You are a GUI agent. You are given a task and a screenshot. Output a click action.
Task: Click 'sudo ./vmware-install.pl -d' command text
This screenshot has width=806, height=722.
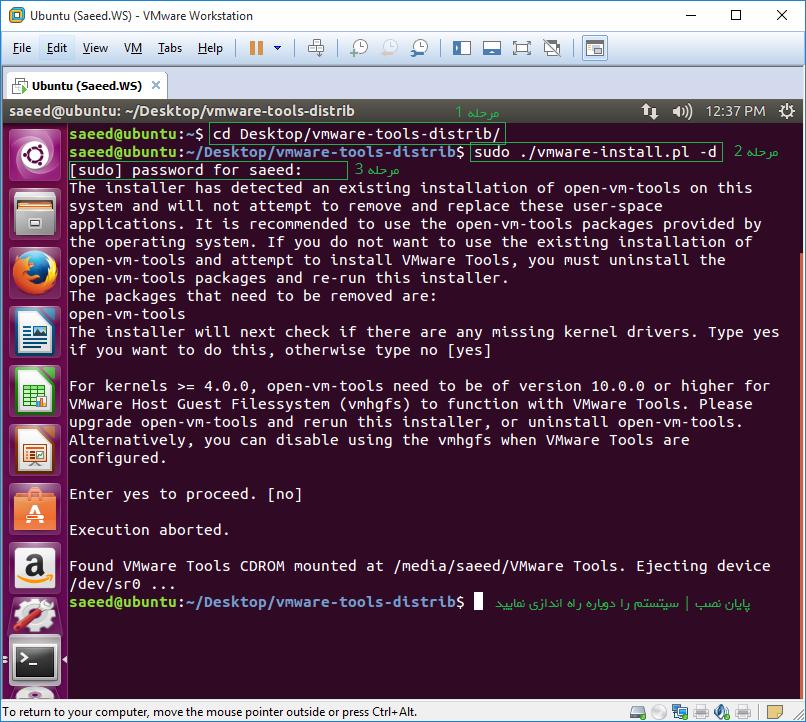(596, 152)
